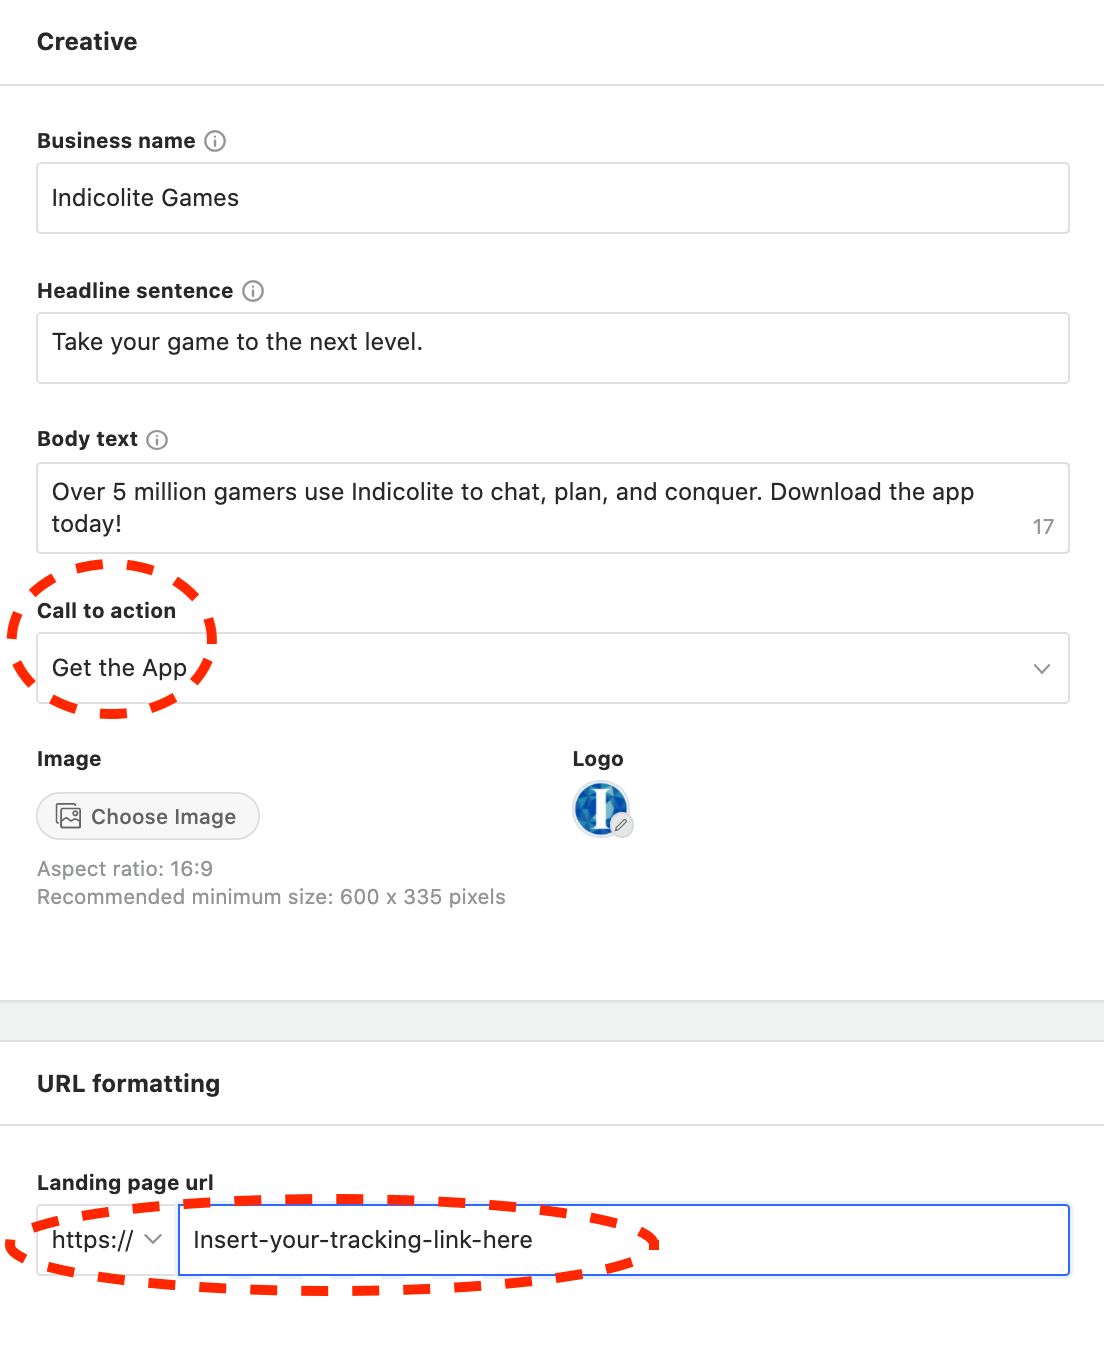Click the Business name info icon
The image size is (1104, 1352).
coord(215,141)
